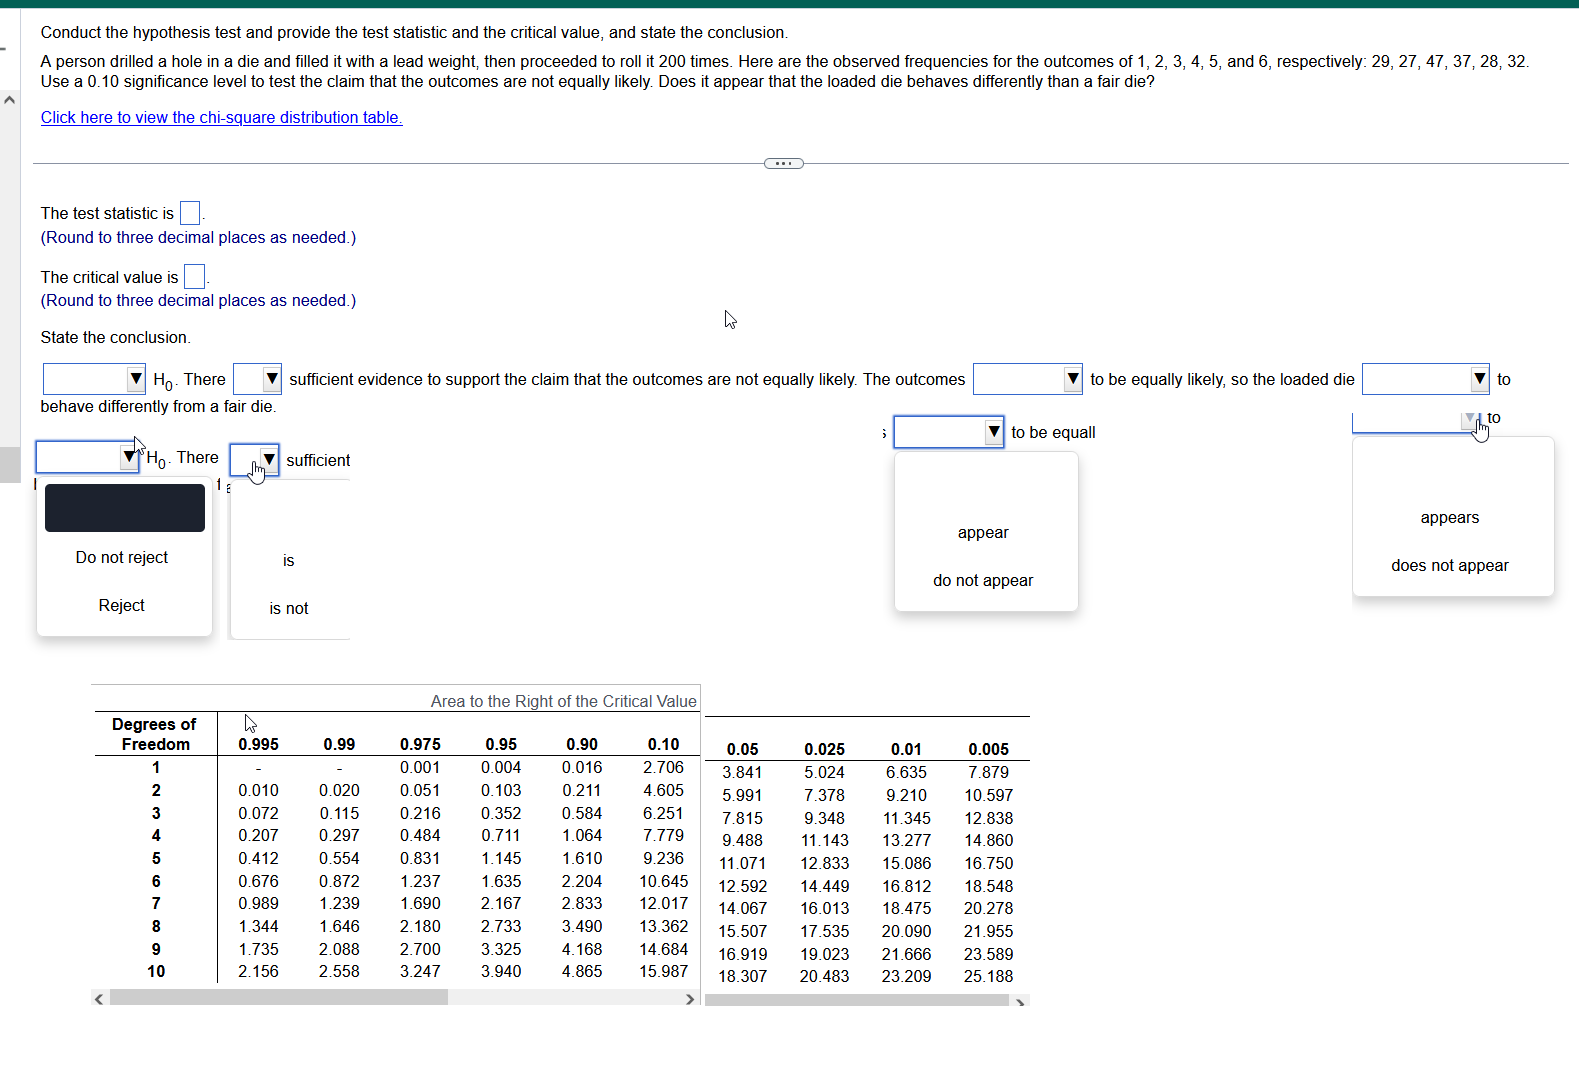Click the value 10.645 in the table
Screen dimensions: 1579x1077
[x=663, y=881]
